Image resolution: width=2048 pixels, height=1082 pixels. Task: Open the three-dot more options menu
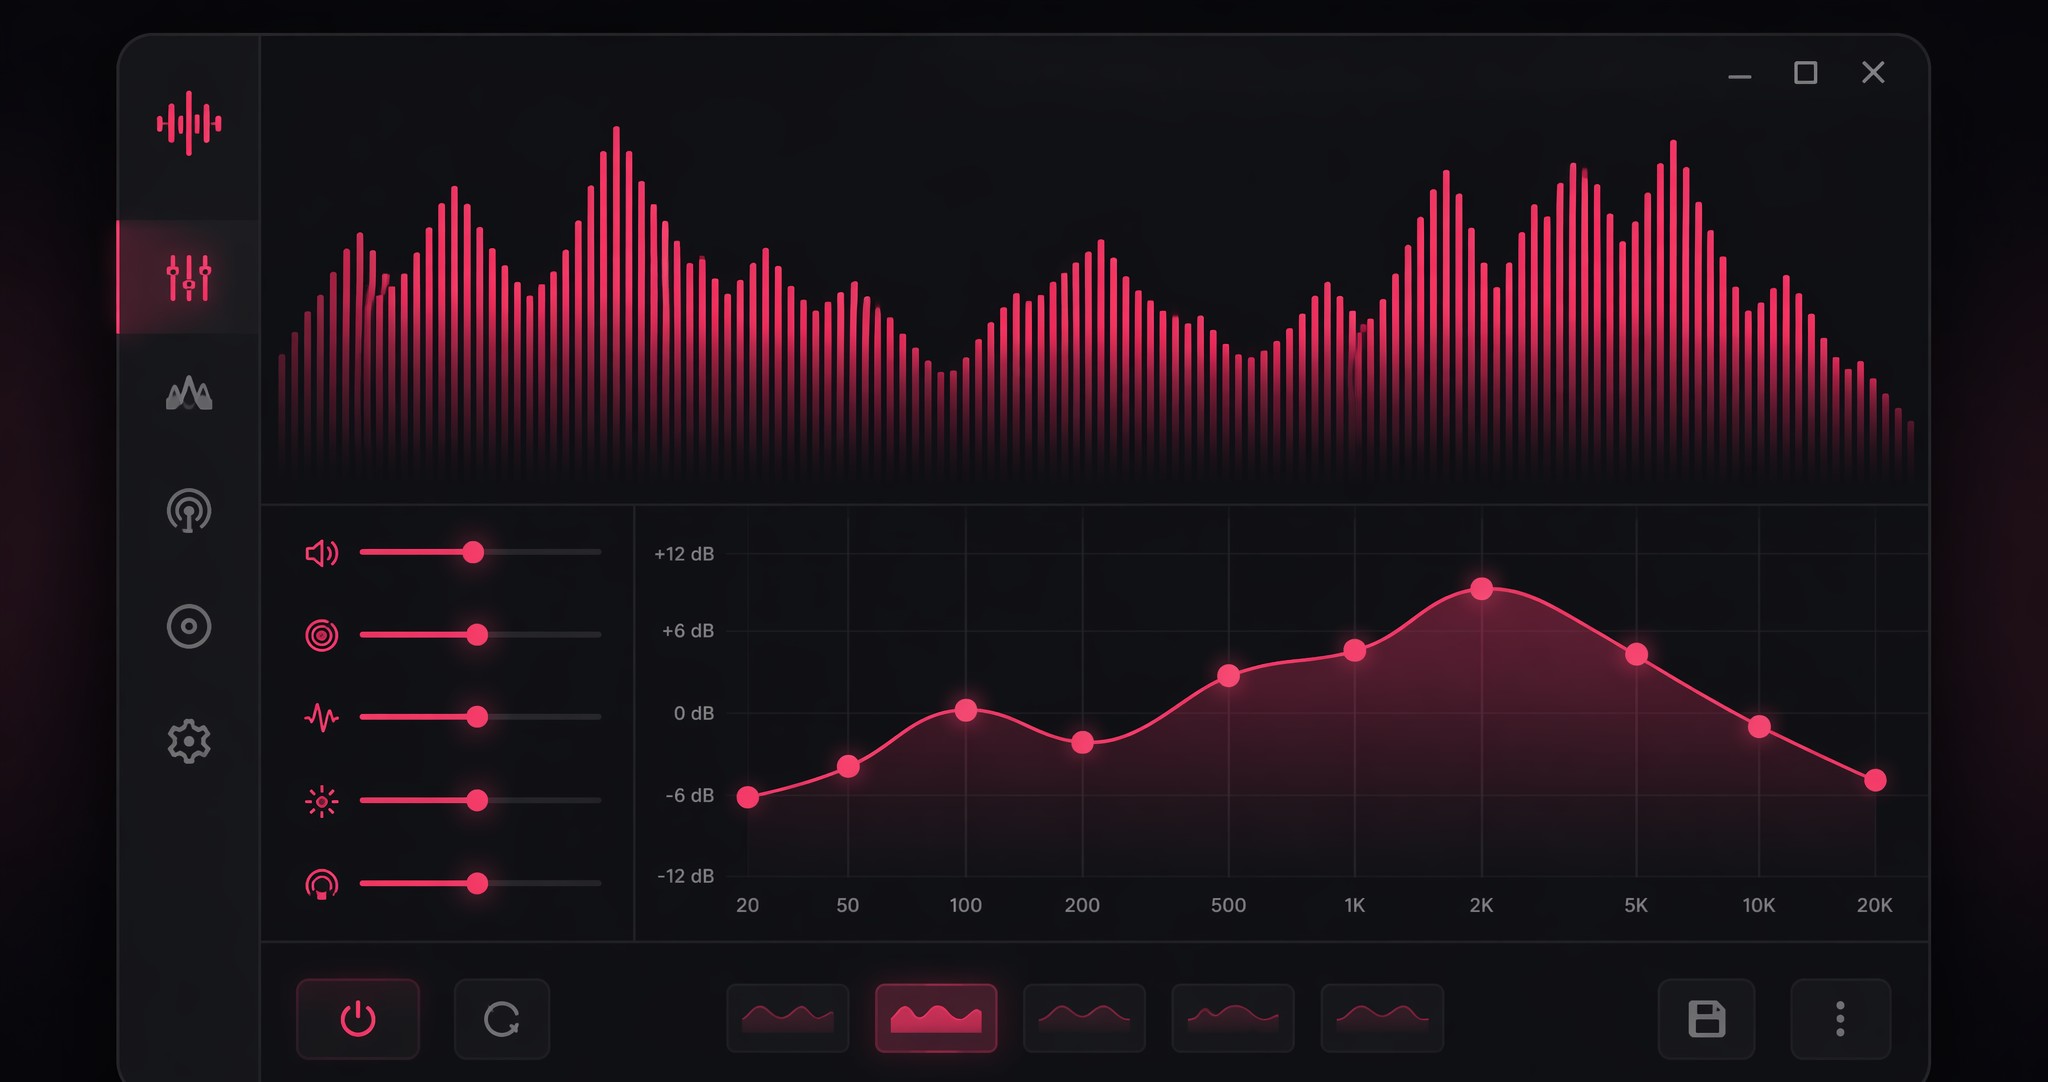pyautogui.click(x=1840, y=1019)
